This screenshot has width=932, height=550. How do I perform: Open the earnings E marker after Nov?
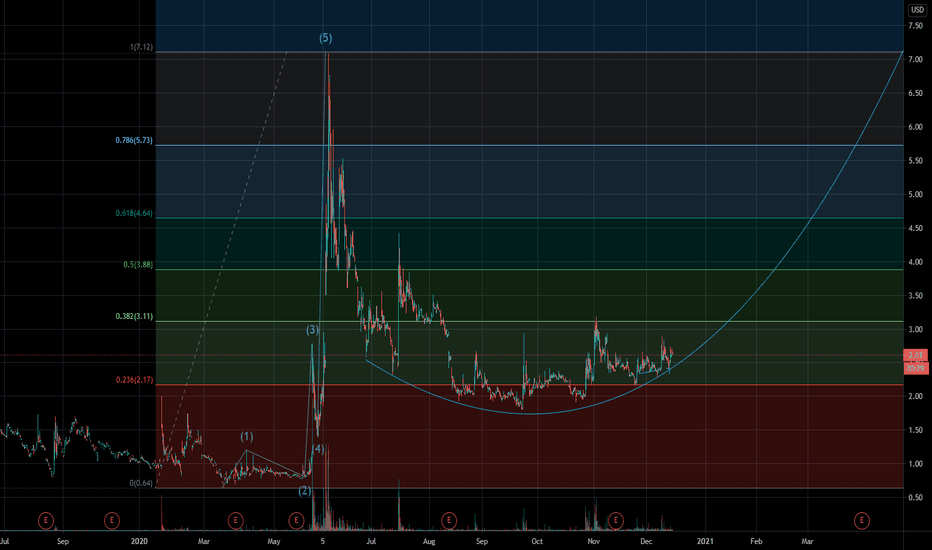[616, 521]
